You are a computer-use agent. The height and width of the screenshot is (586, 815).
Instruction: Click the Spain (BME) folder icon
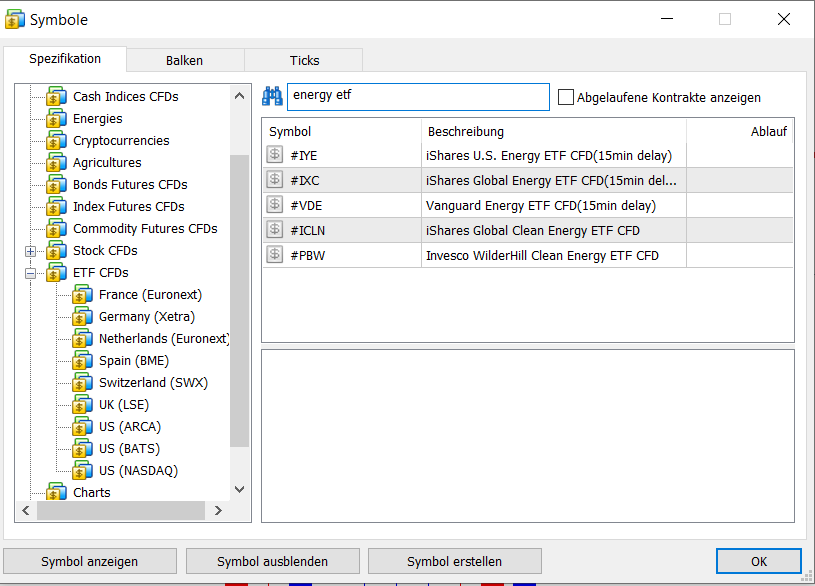(x=82, y=361)
